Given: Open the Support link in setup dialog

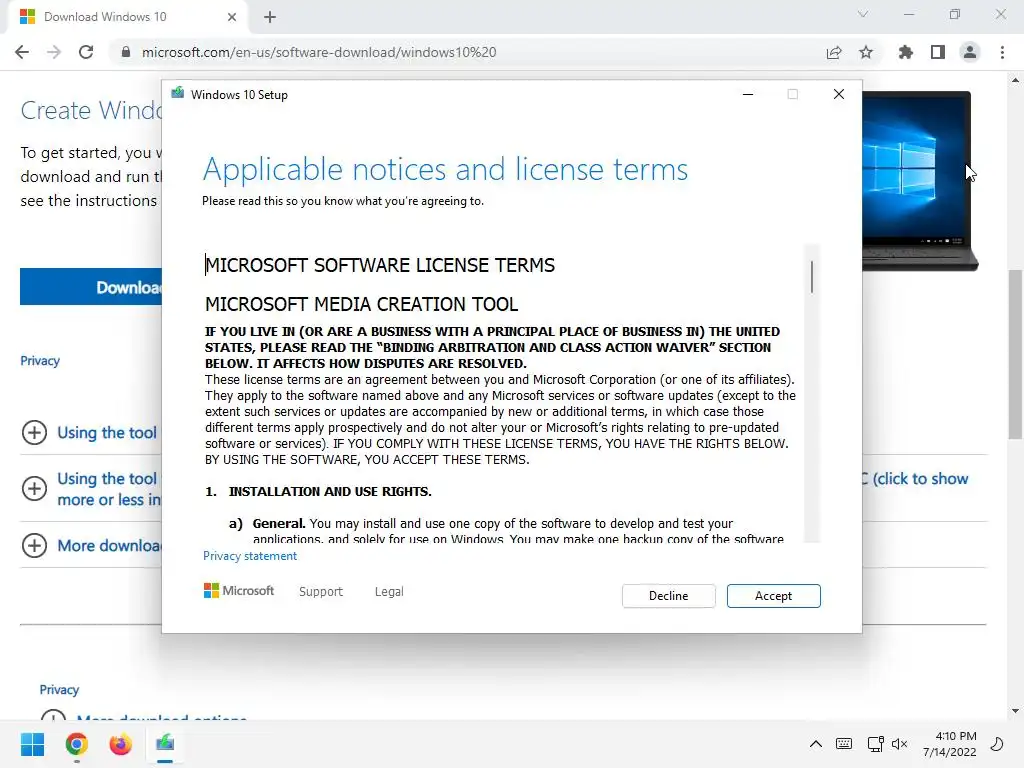Looking at the screenshot, I should pos(321,591).
